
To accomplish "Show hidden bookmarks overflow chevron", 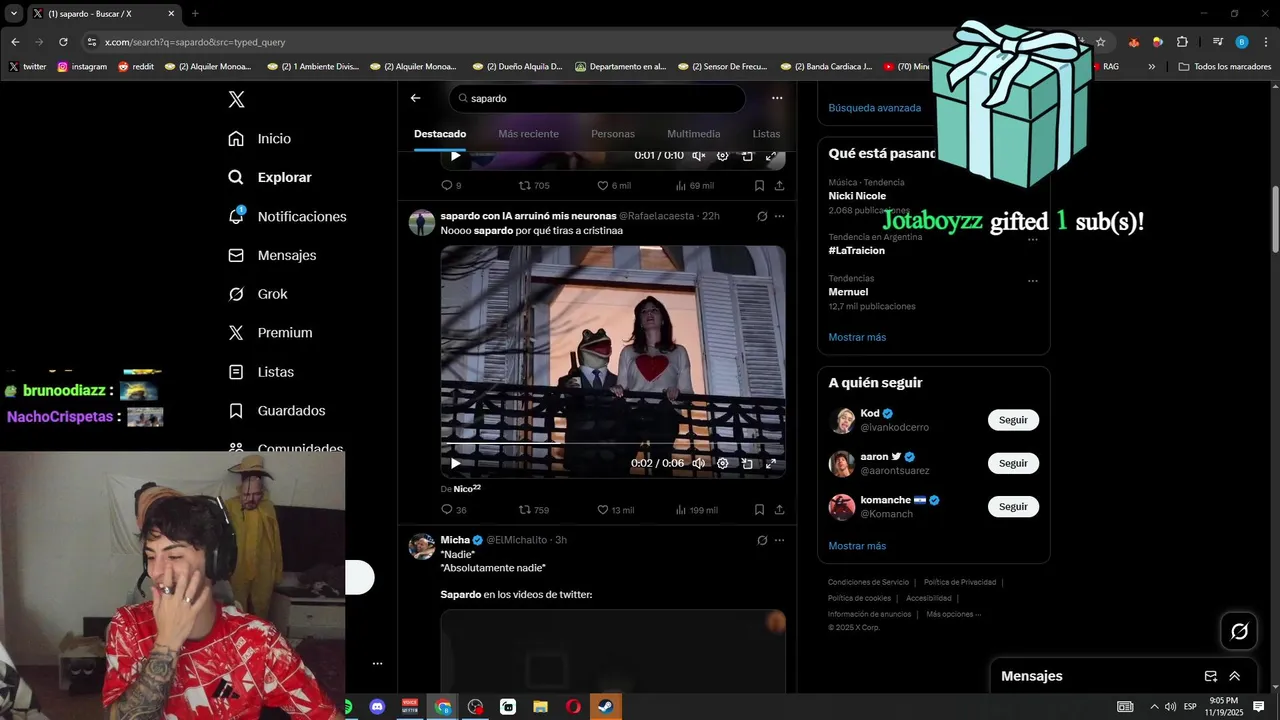I will tap(1151, 67).
